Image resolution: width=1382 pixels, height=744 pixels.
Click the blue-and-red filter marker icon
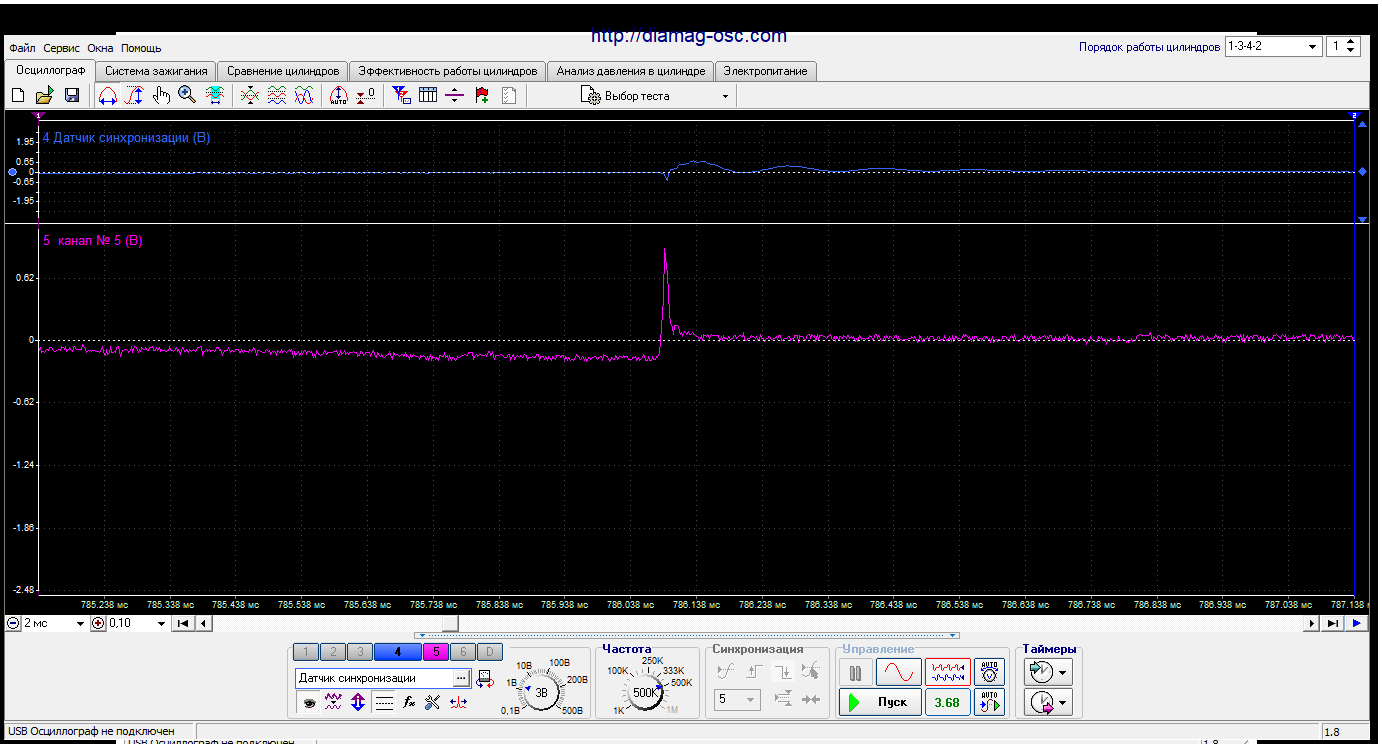pyautogui.click(x=401, y=96)
